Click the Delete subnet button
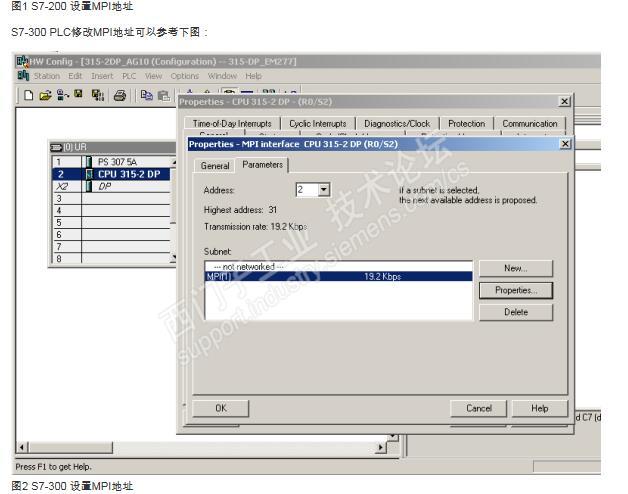Screen dimensions: 628x494 (516, 312)
